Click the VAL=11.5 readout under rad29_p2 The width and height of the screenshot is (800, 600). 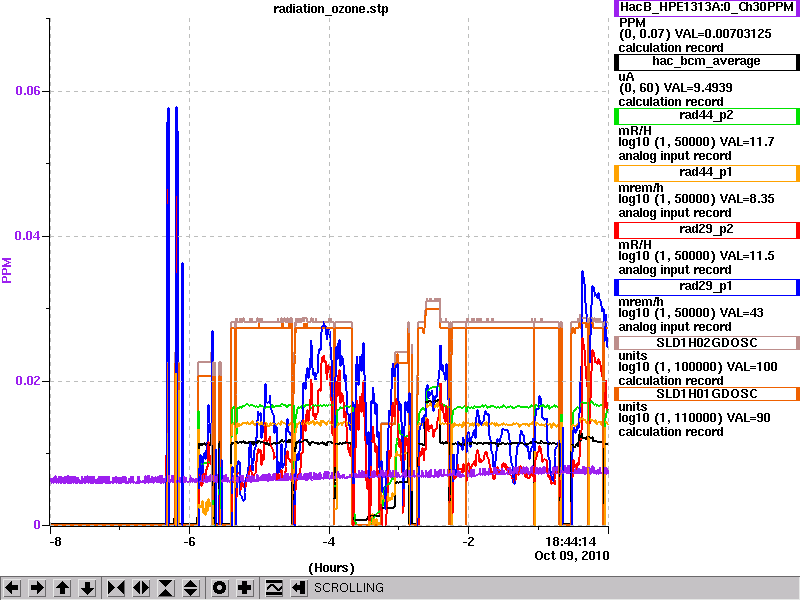click(747, 256)
